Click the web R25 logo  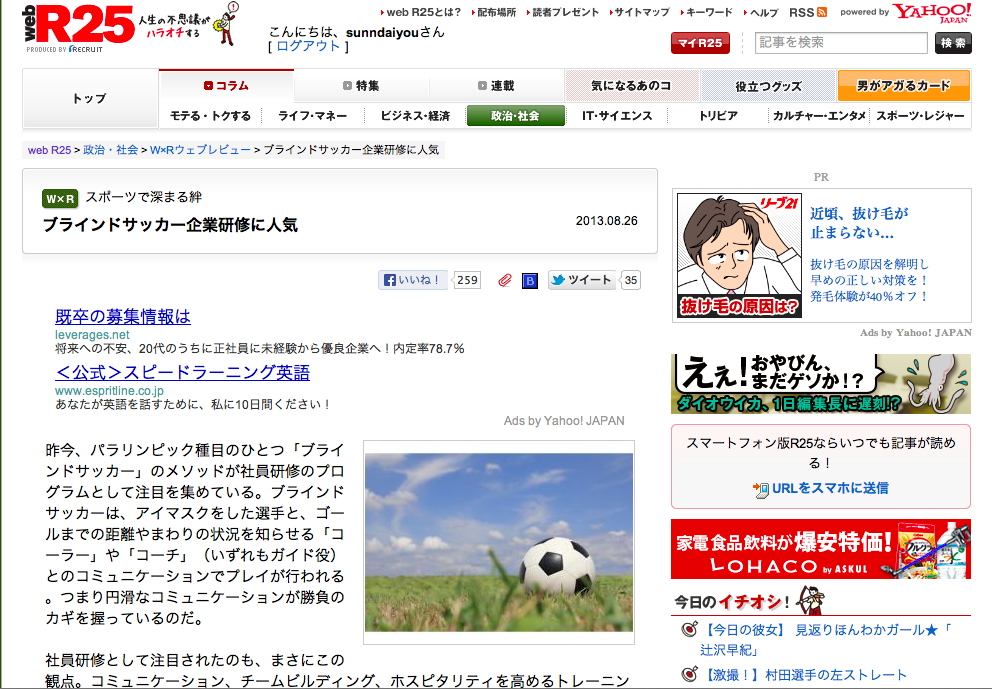[x=78, y=27]
